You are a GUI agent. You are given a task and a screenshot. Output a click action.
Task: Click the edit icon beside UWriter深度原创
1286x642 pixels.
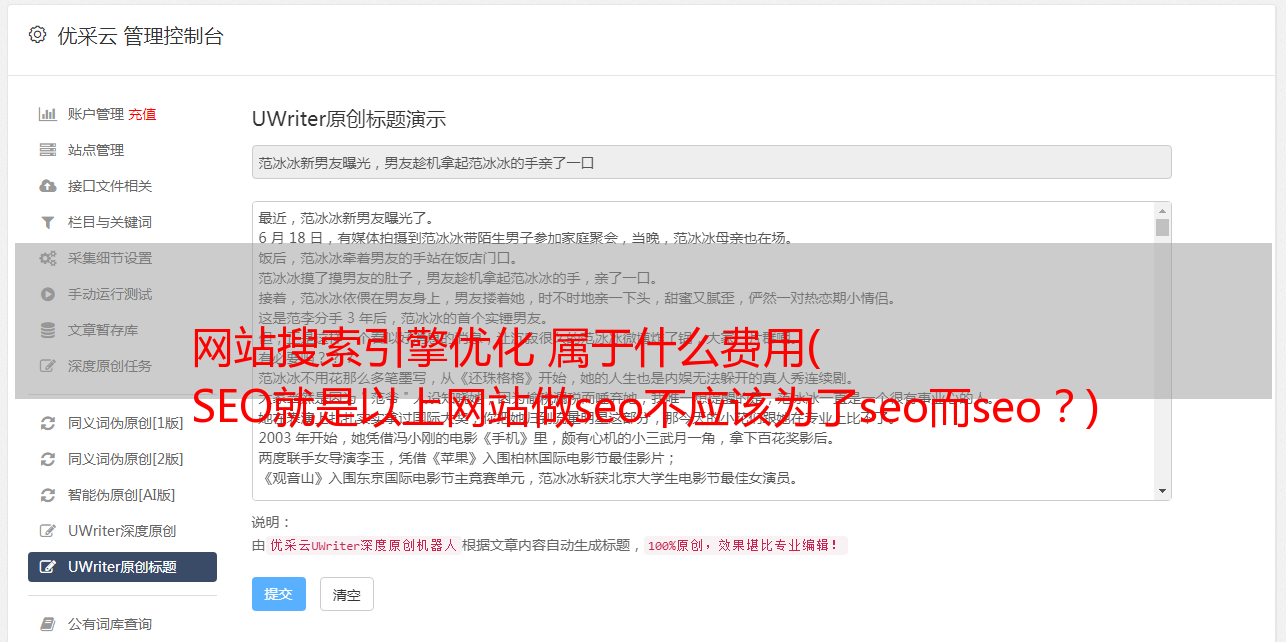47,531
